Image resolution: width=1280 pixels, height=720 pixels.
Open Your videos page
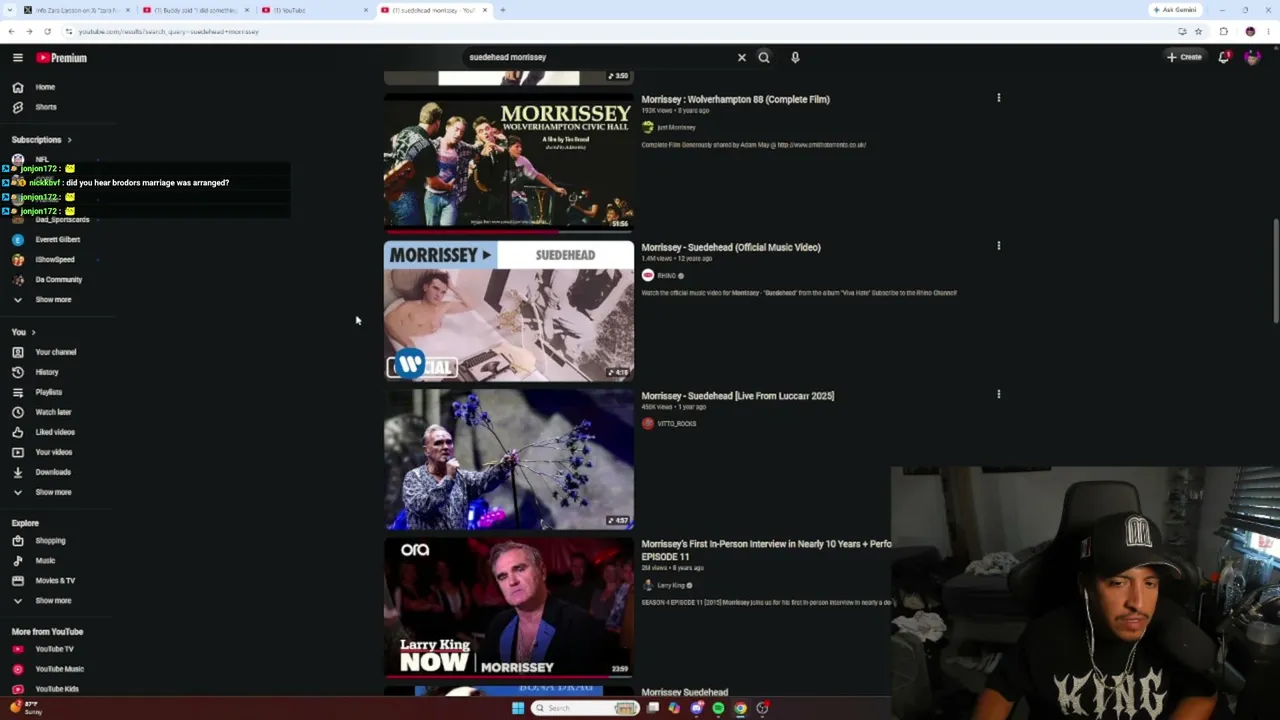[54, 452]
